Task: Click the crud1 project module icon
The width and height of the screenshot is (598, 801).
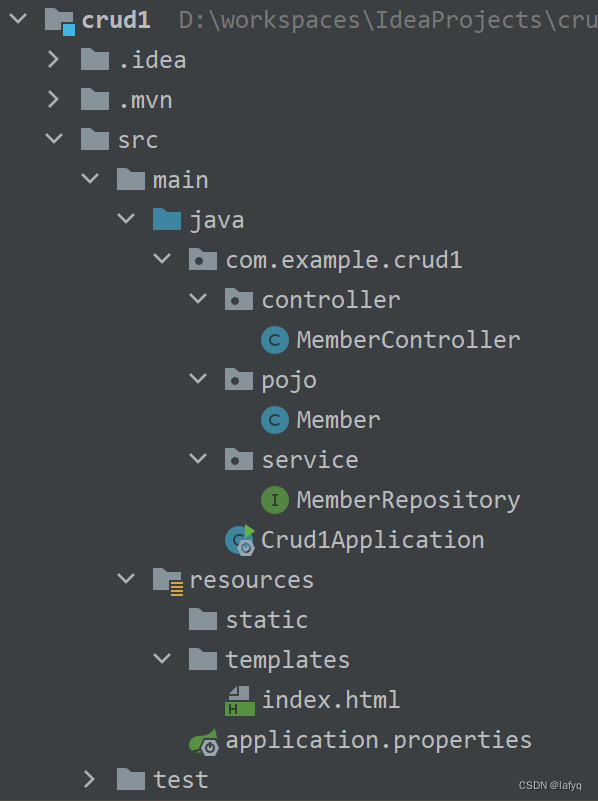Action: 60,21
